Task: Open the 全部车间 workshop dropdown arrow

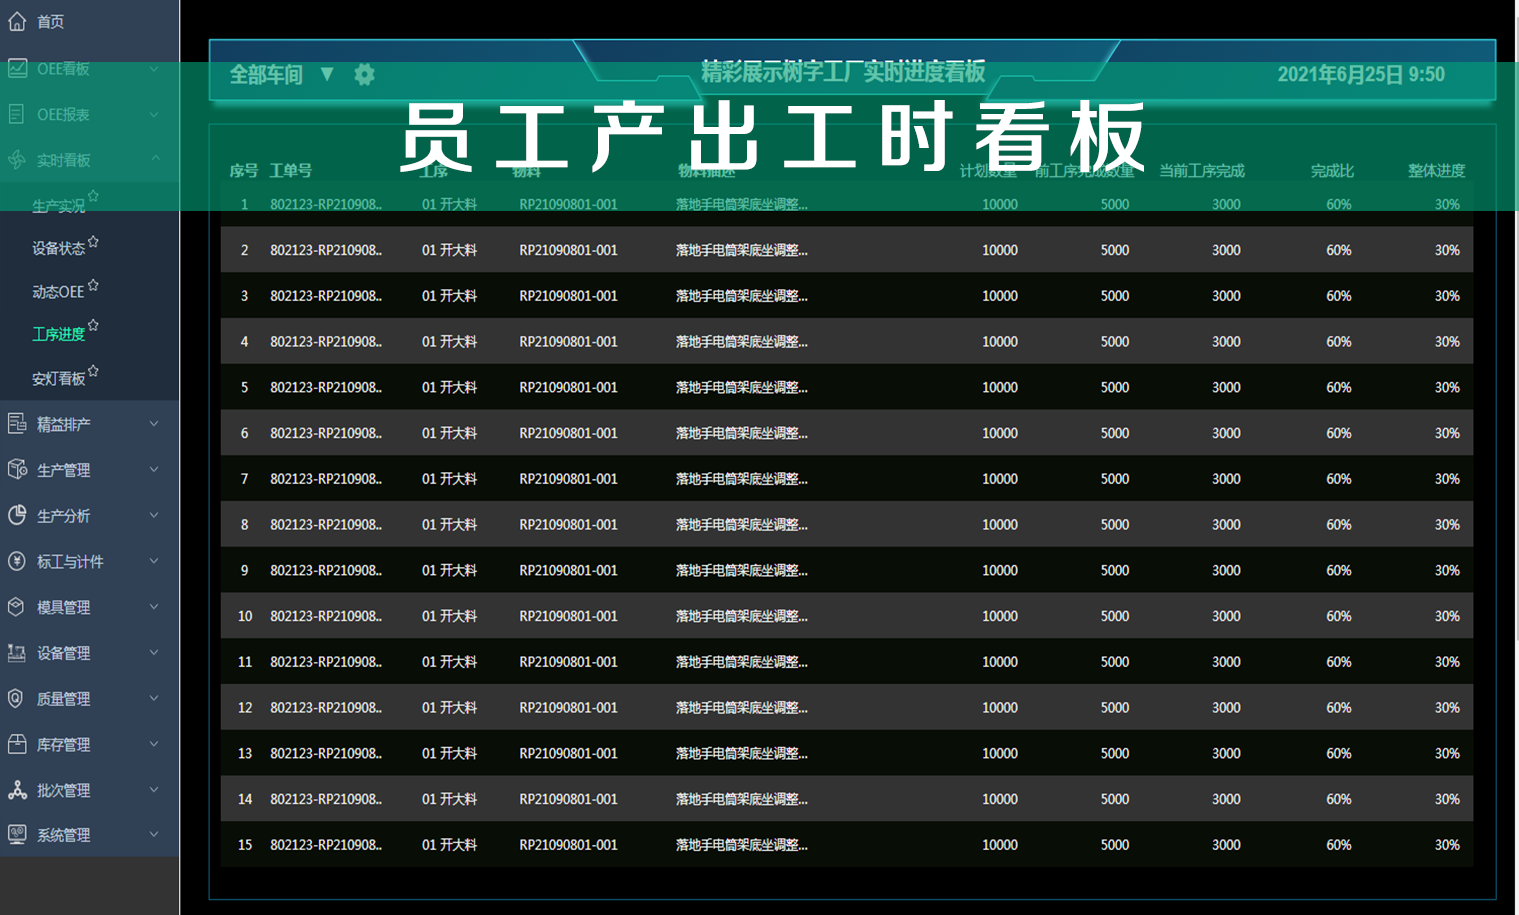Action: coord(327,74)
